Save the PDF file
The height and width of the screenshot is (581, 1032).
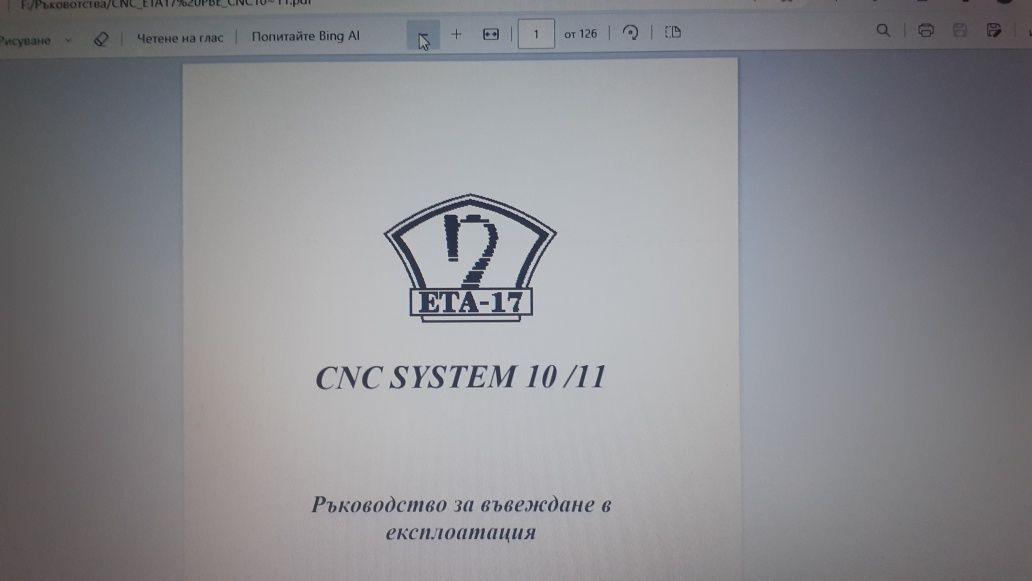(x=960, y=30)
